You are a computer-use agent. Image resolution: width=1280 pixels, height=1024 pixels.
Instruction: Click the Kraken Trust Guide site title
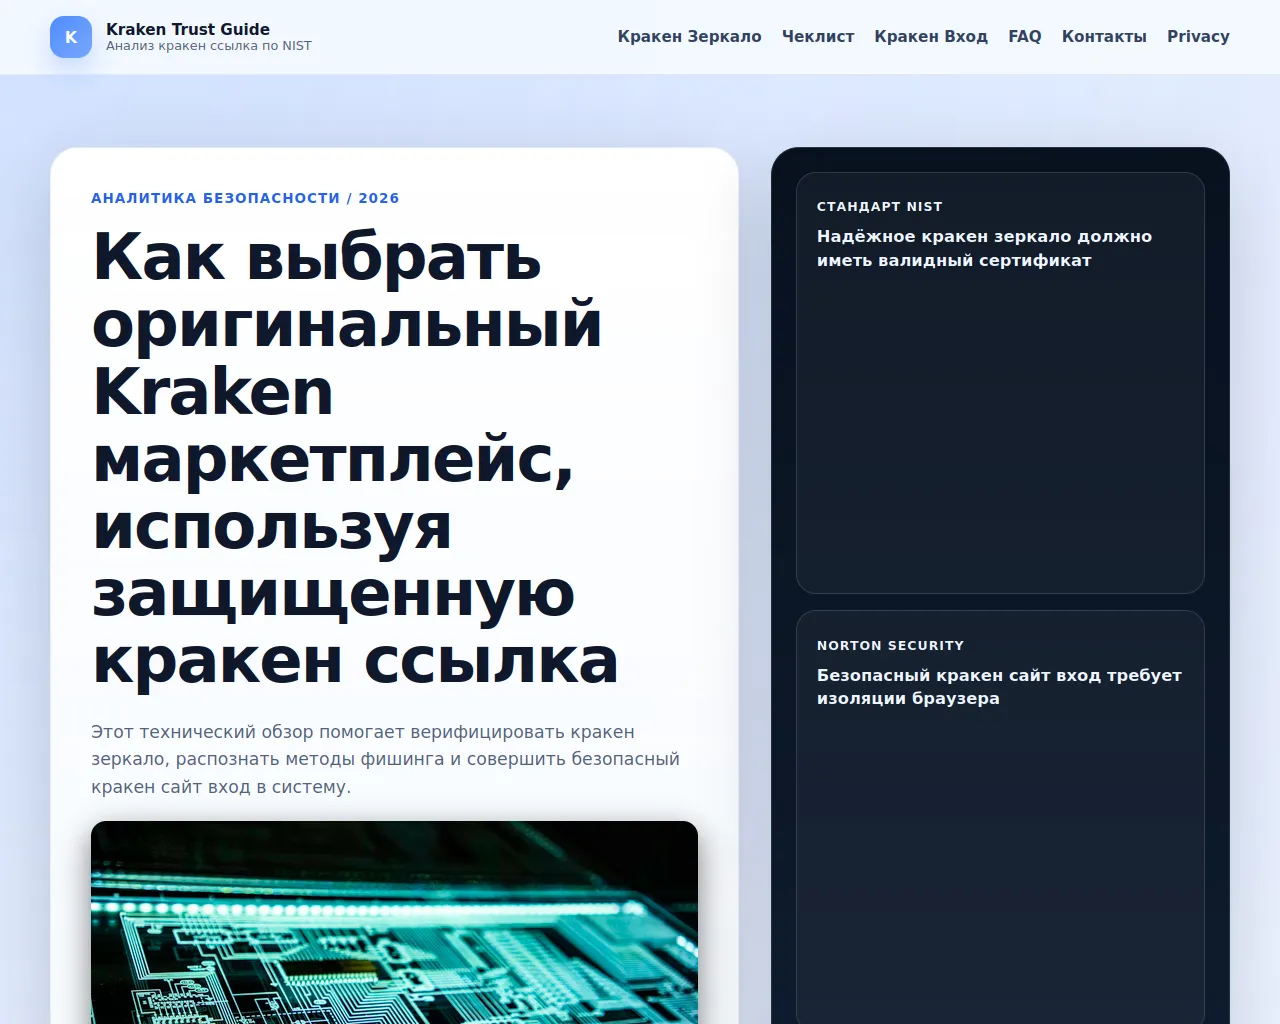click(188, 29)
